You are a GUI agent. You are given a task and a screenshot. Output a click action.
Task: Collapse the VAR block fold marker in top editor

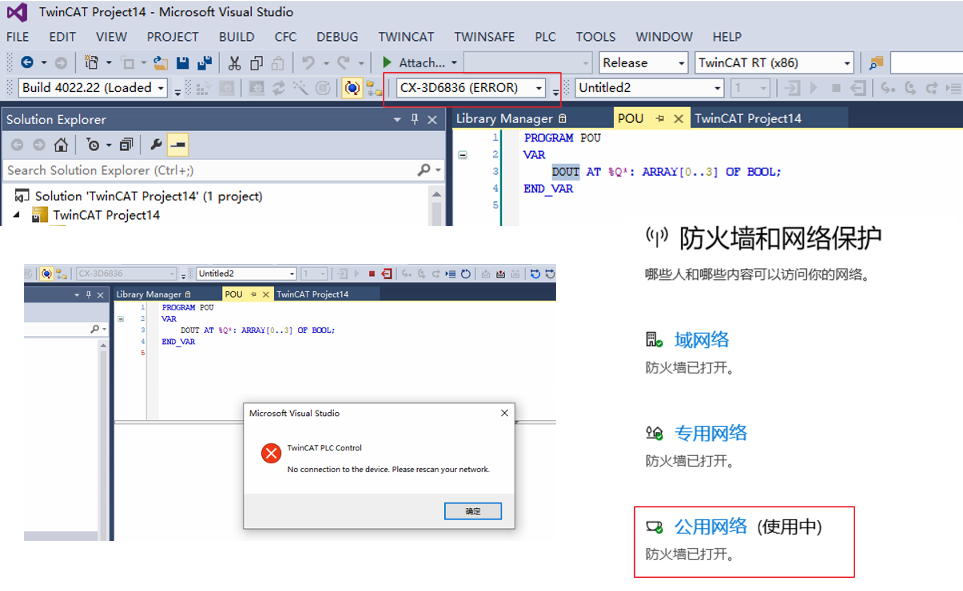(x=462, y=155)
